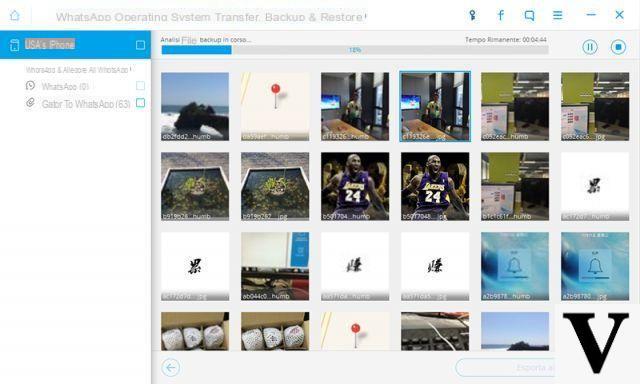Click the Esporta export button
The image size is (640, 384).
pos(505,368)
